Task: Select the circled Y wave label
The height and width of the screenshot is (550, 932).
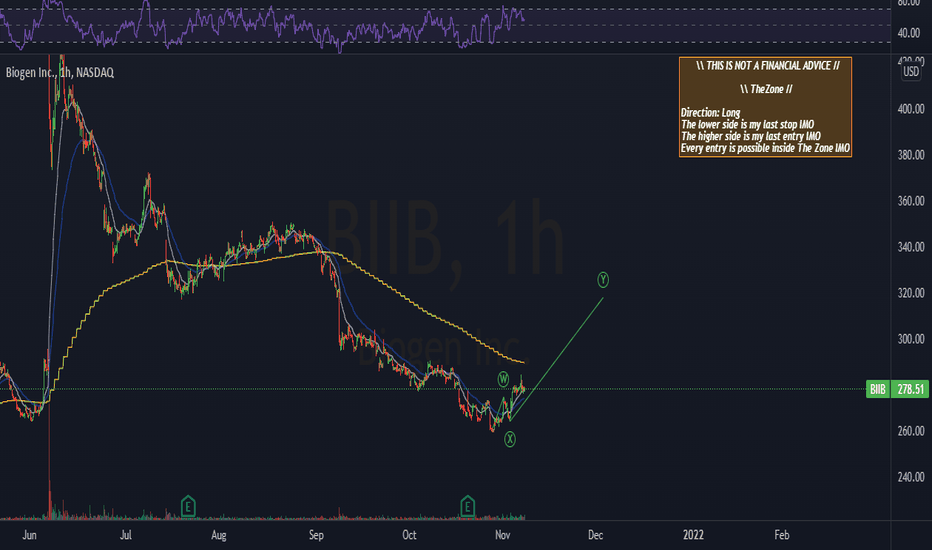Action: [x=603, y=279]
